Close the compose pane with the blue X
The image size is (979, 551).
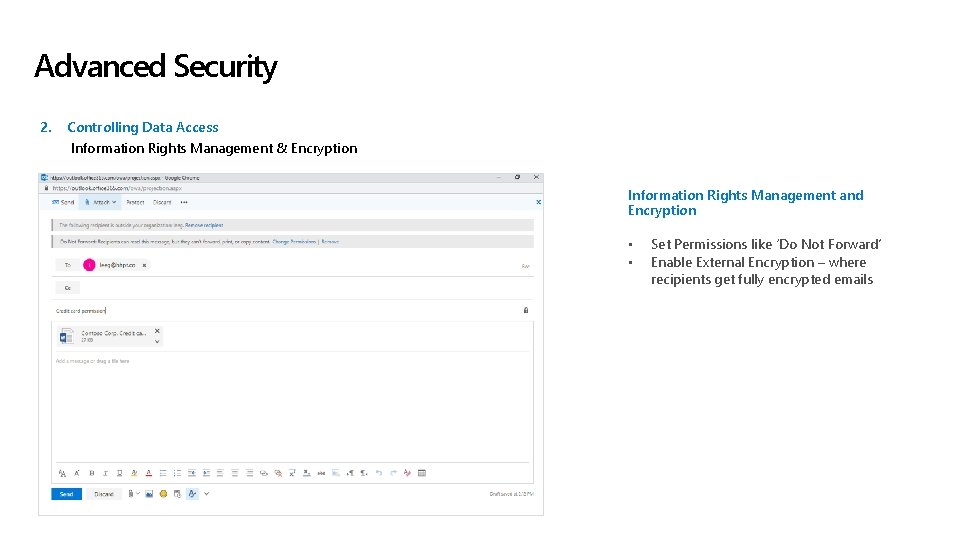click(x=538, y=202)
